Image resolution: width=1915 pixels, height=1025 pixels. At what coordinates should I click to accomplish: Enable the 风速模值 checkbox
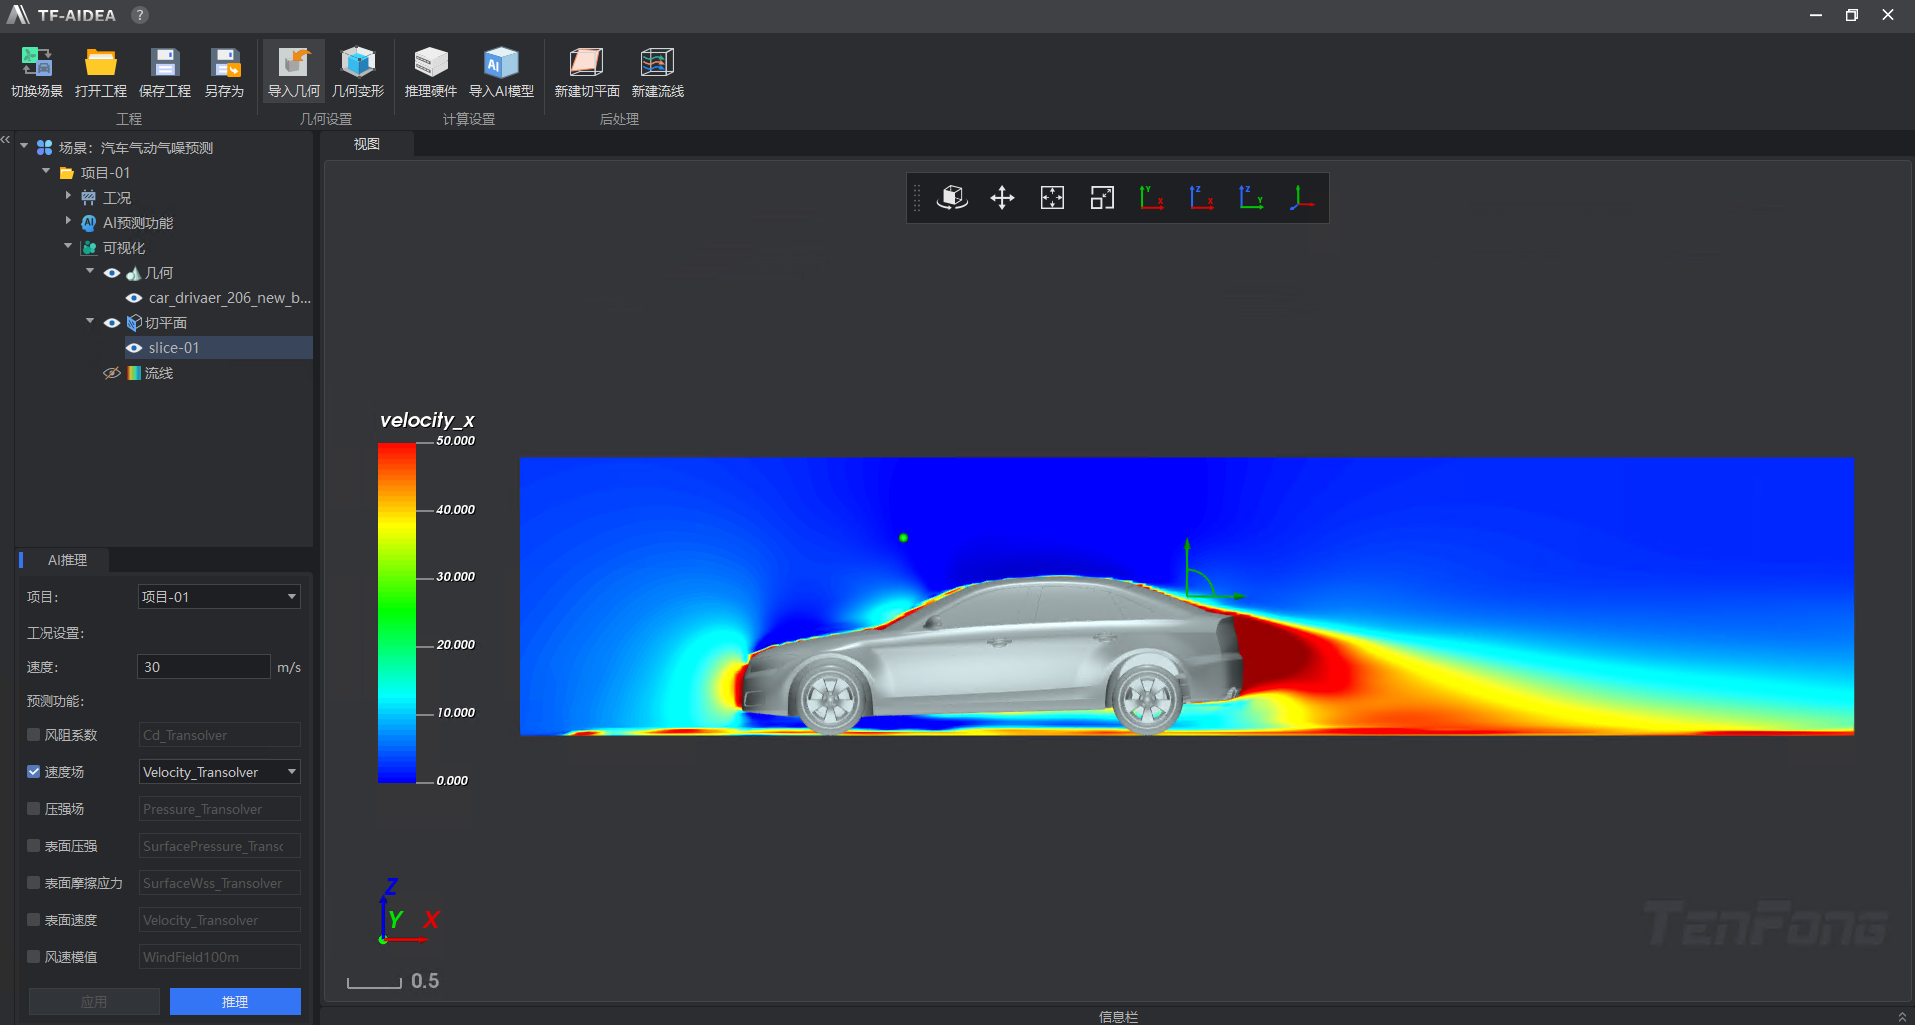pyautogui.click(x=34, y=957)
